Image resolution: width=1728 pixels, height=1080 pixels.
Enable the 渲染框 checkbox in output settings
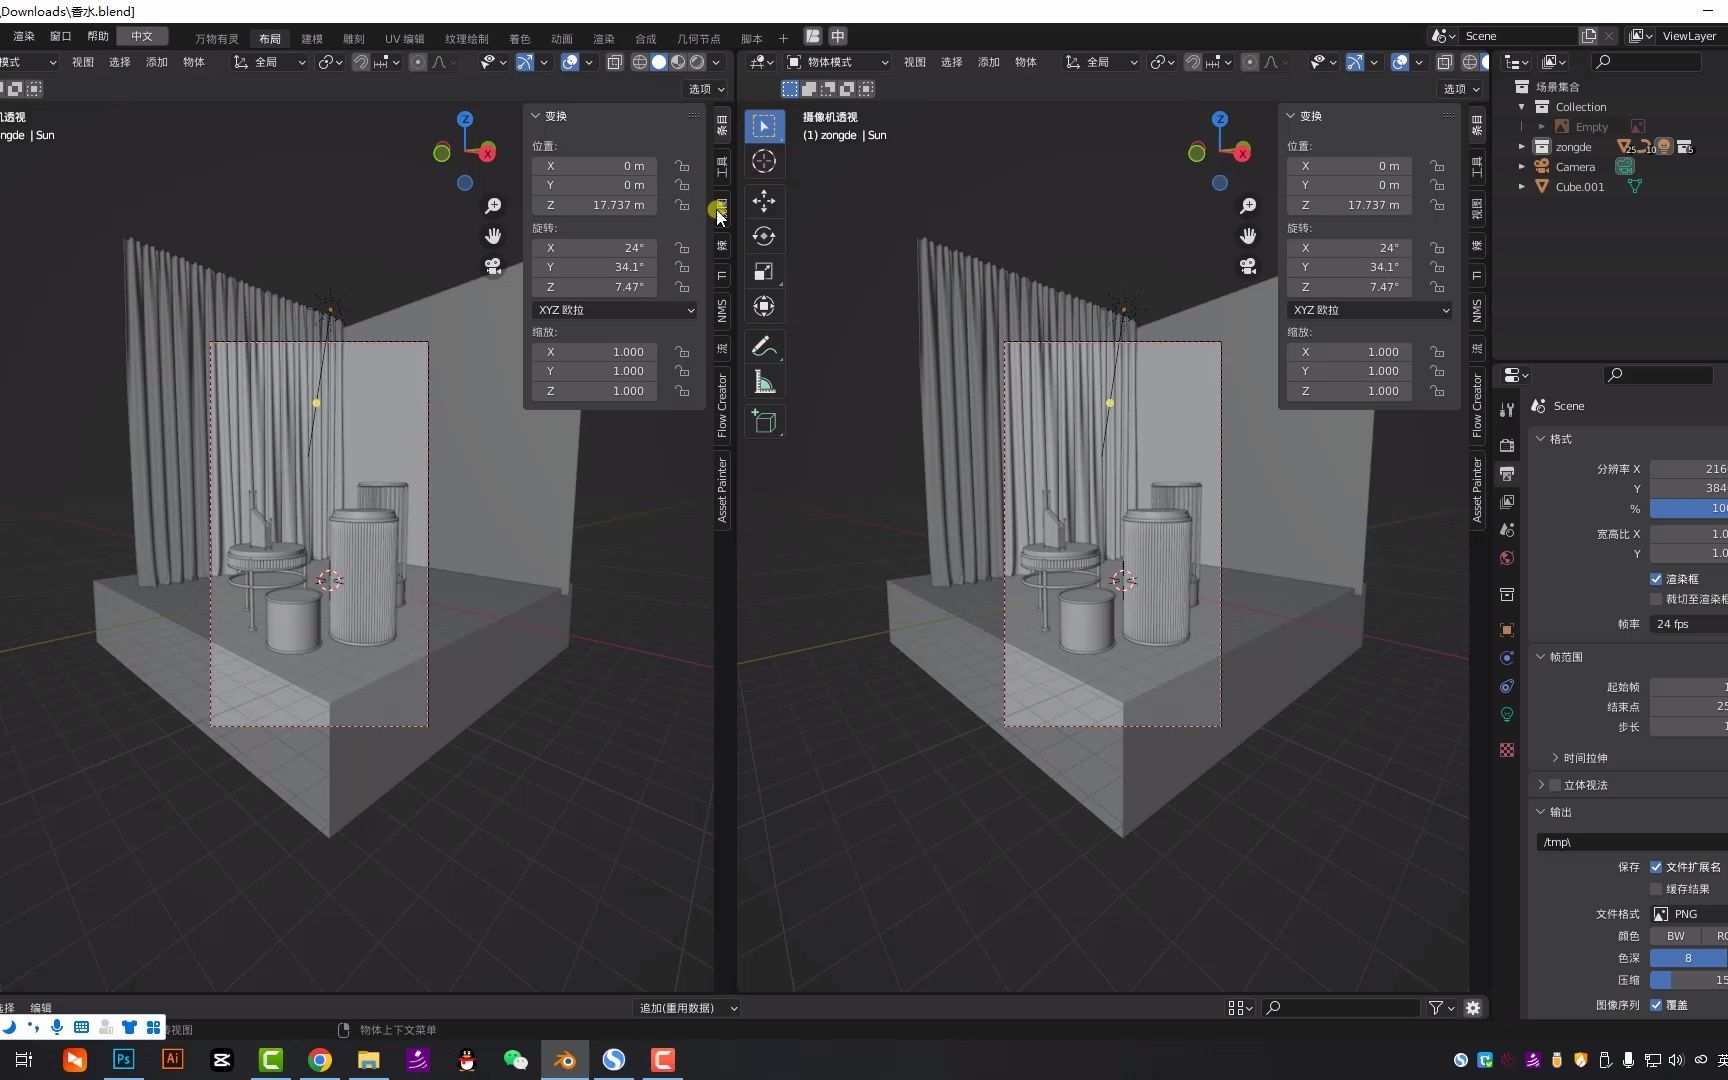pos(1657,578)
